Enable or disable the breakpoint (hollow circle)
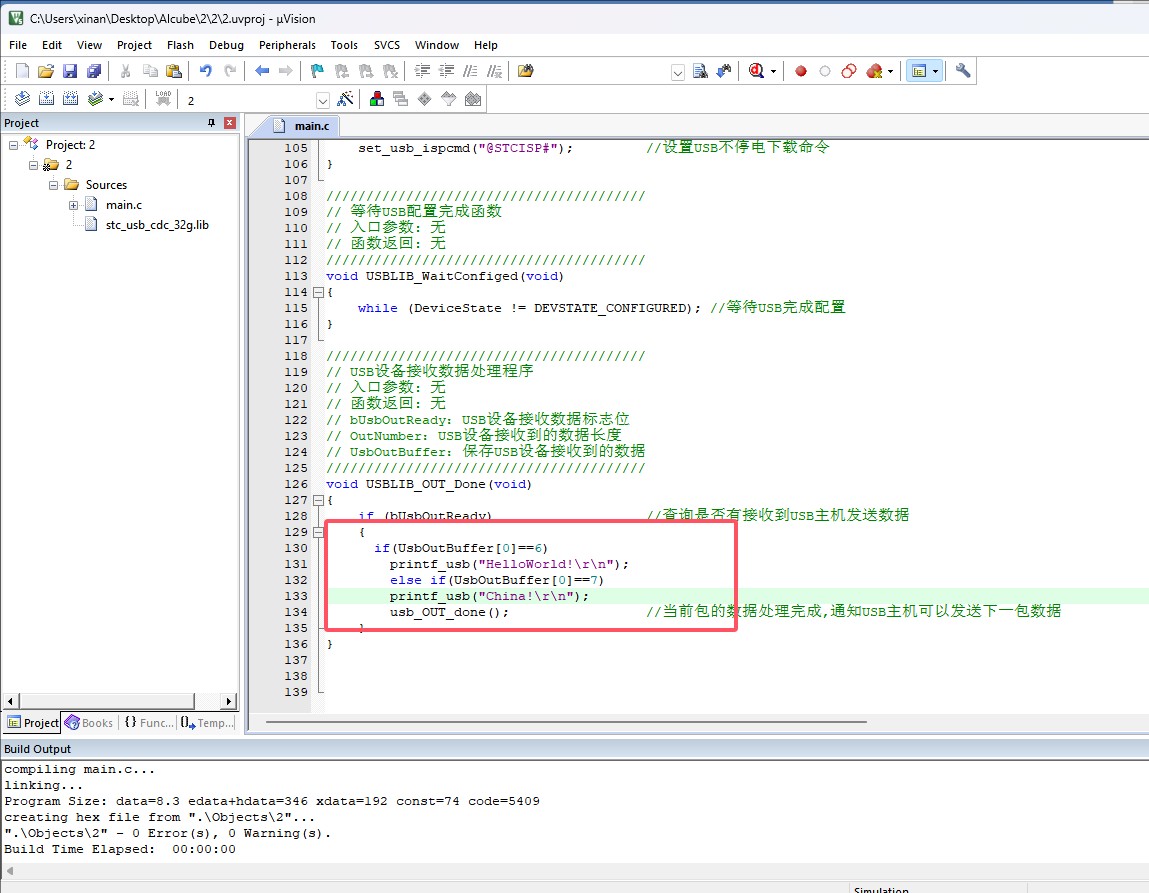Image resolution: width=1149 pixels, height=893 pixels. pyautogui.click(x=825, y=71)
